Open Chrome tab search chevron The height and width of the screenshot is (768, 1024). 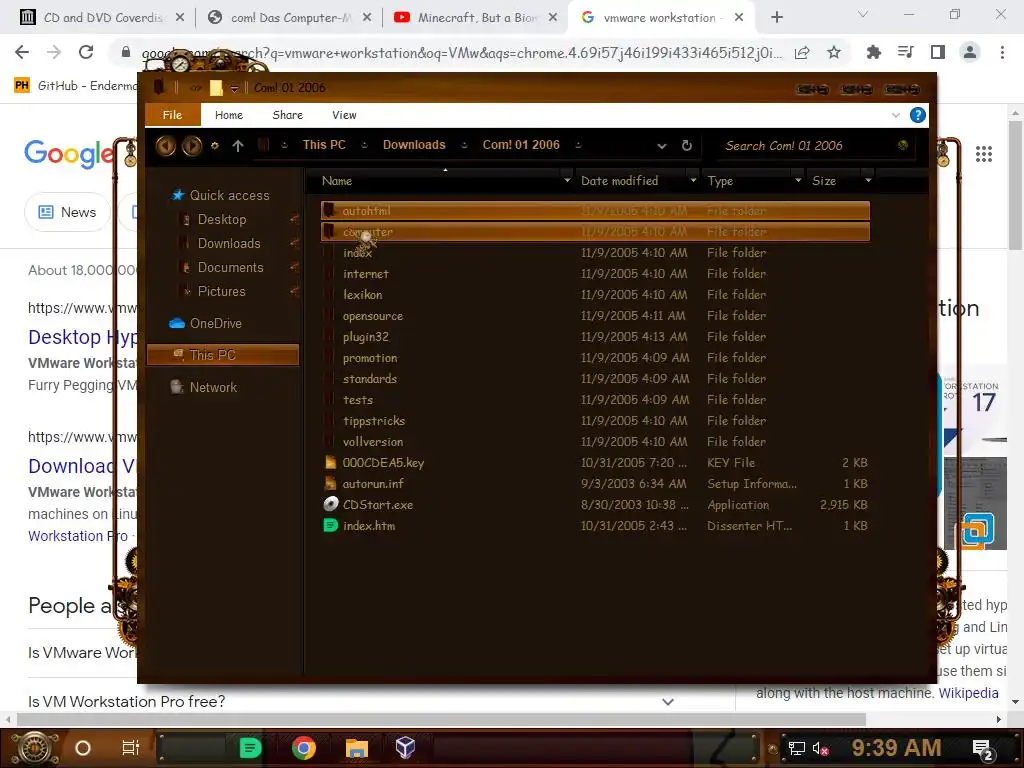(863, 14)
